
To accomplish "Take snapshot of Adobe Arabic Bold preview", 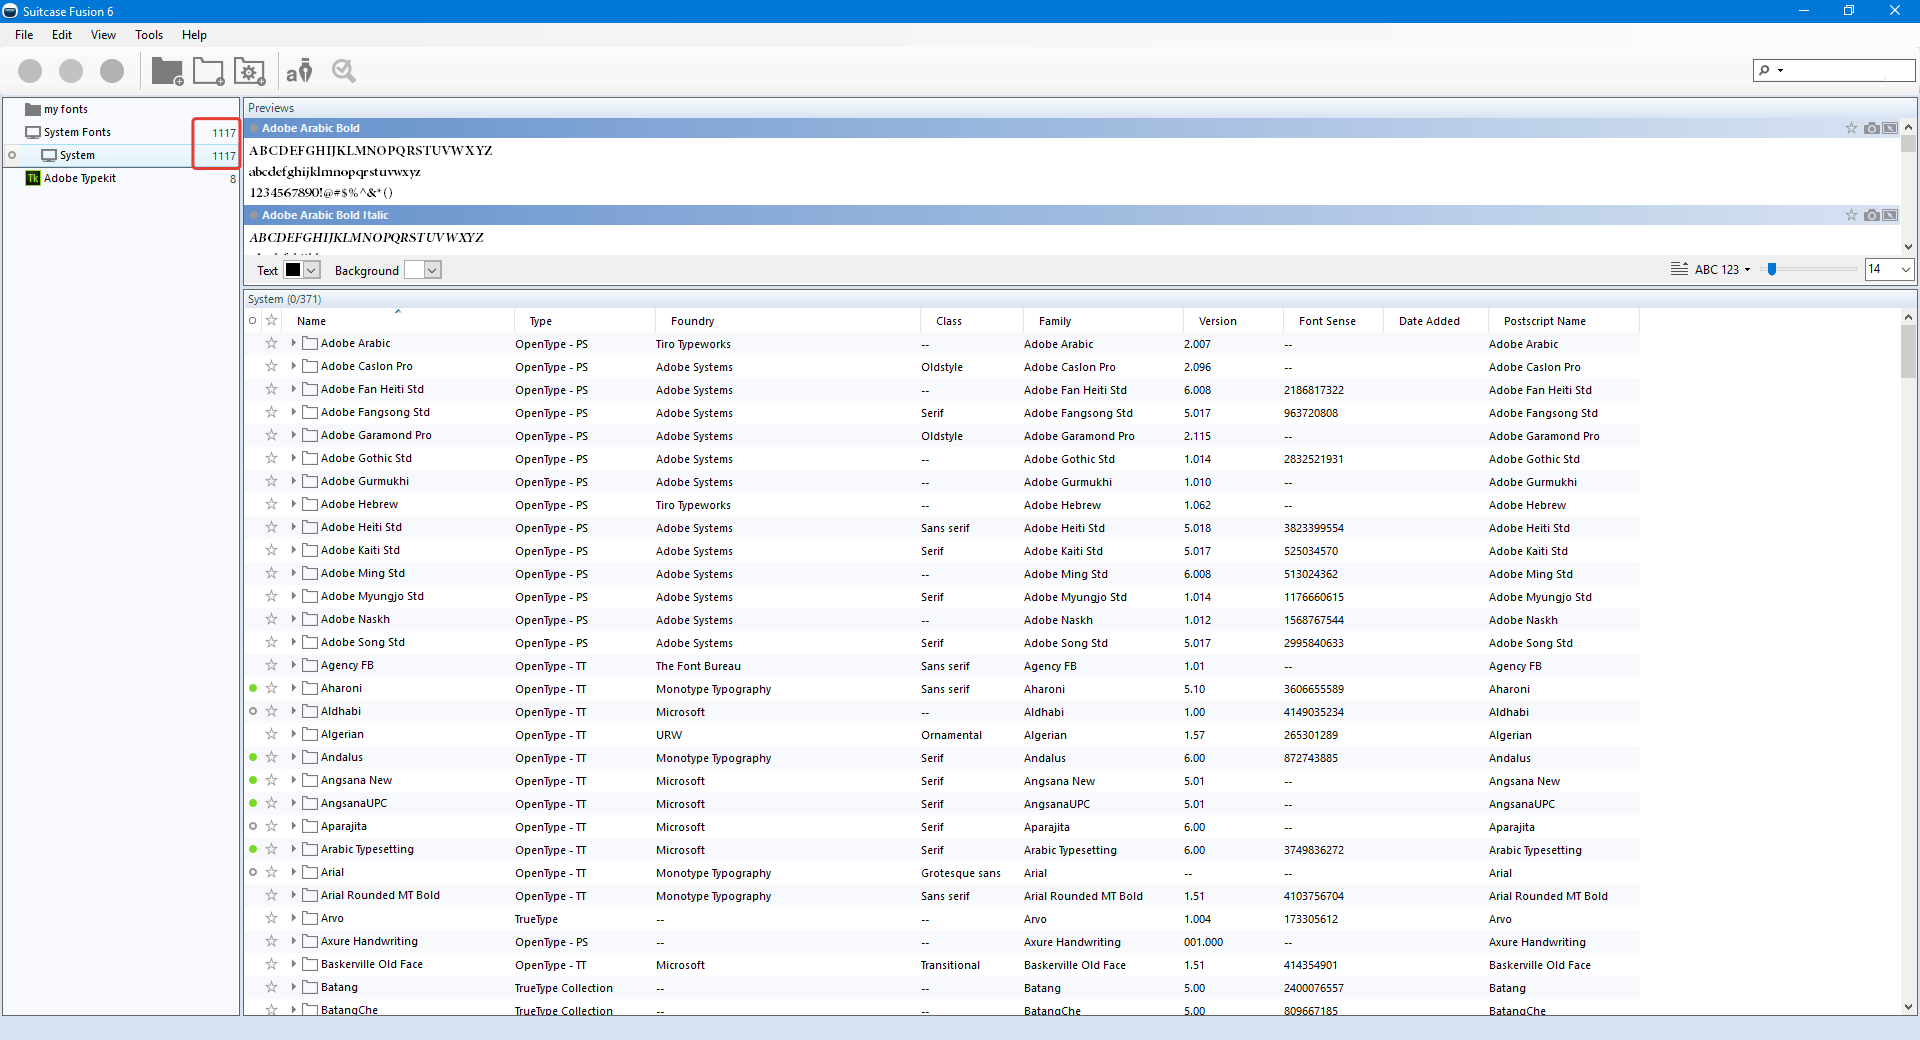I will click(1871, 128).
